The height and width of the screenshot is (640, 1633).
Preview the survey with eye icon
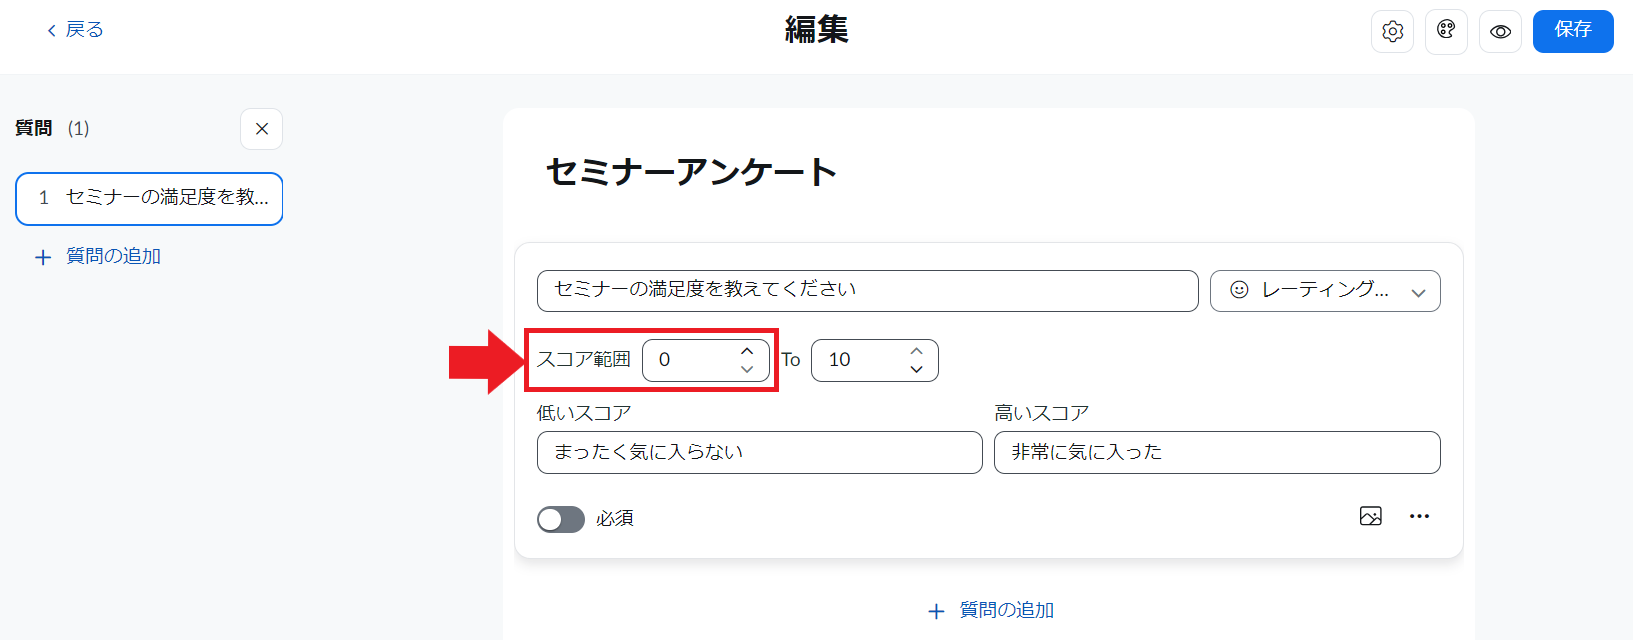point(1500,32)
